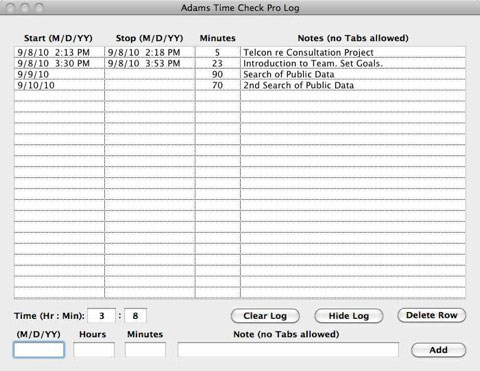Screen dimensions: 480x371
Task: Select start cell '9/10/10'
Action: pyautogui.click(x=59, y=85)
